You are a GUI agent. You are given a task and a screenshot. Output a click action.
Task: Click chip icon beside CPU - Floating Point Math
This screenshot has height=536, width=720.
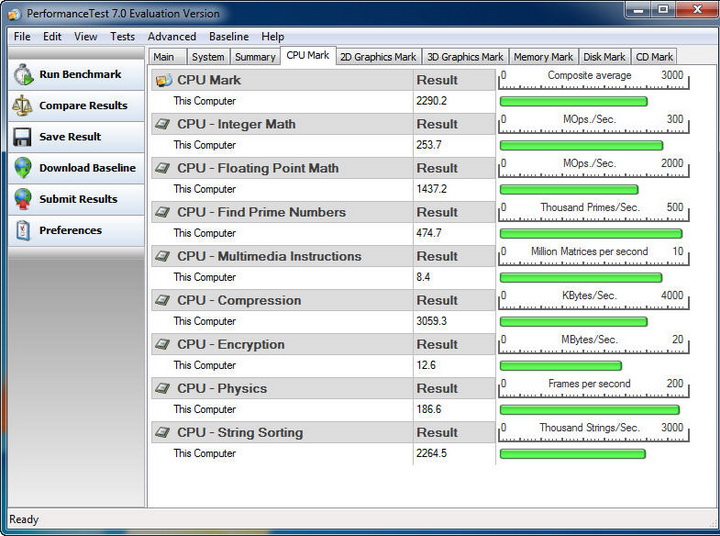(163, 168)
